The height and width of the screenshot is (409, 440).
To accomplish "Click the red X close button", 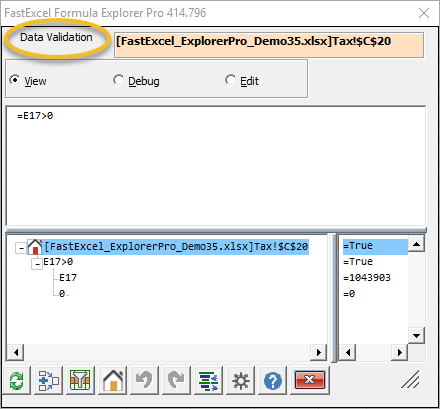I will tap(310, 380).
